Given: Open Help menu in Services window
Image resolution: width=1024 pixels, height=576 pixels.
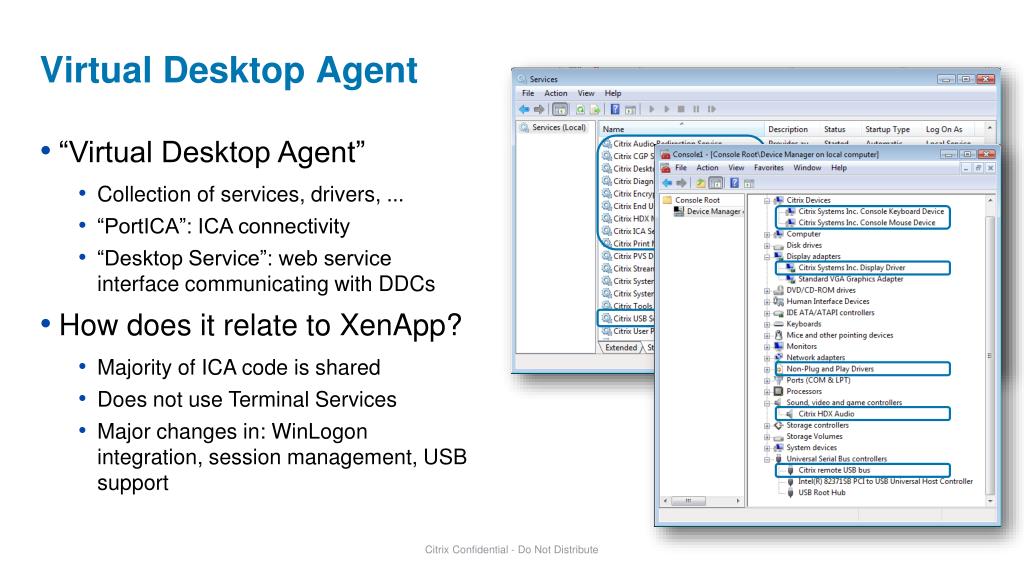Looking at the screenshot, I should (613, 93).
